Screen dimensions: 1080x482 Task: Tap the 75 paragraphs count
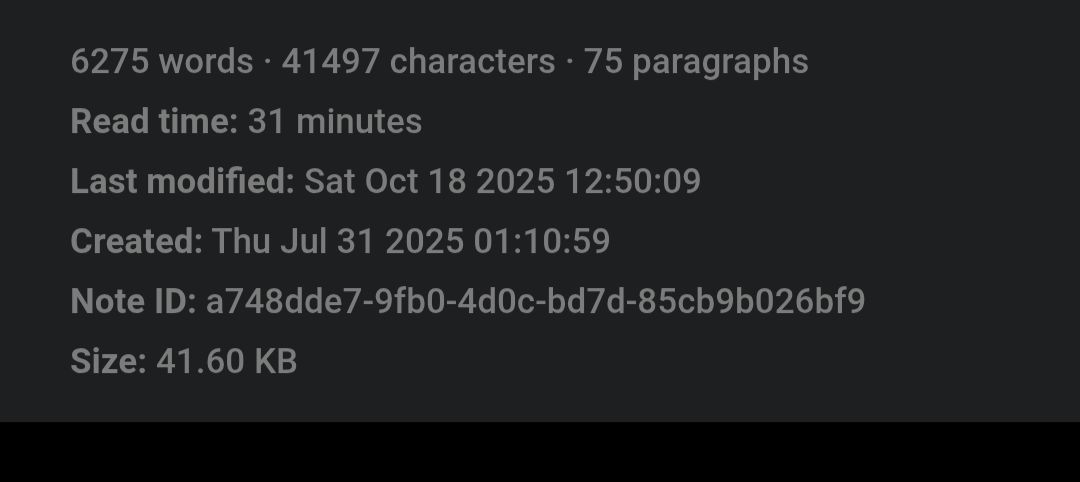pos(696,61)
